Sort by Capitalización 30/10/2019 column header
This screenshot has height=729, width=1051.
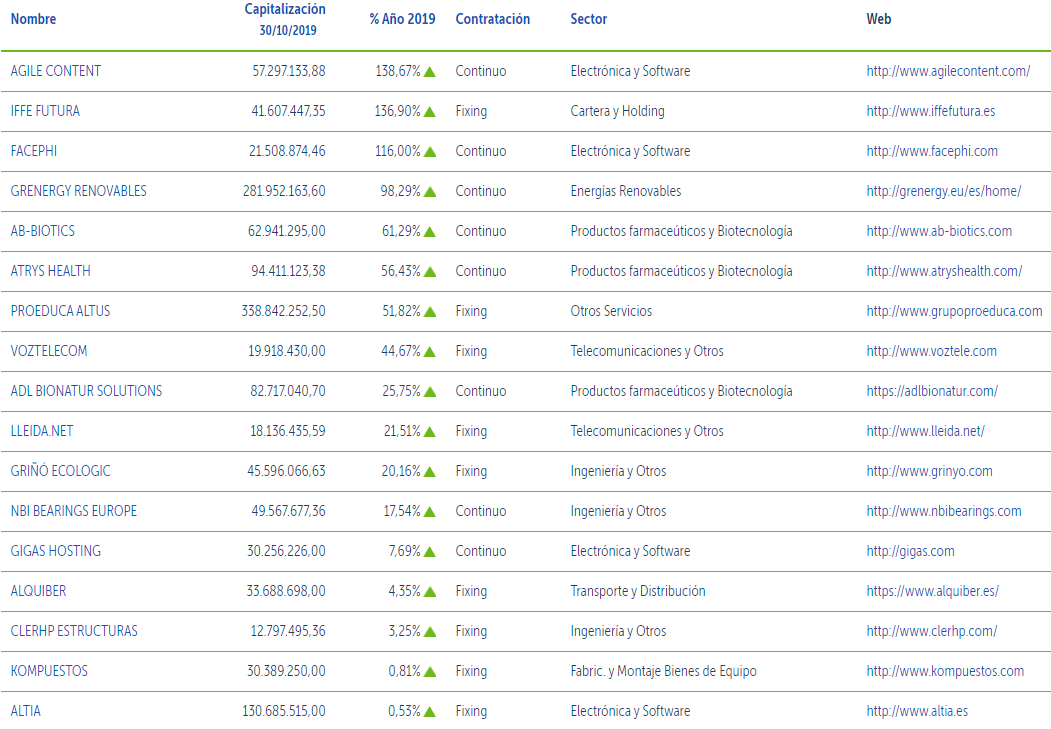pyautogui.click(x=286, y=19)
